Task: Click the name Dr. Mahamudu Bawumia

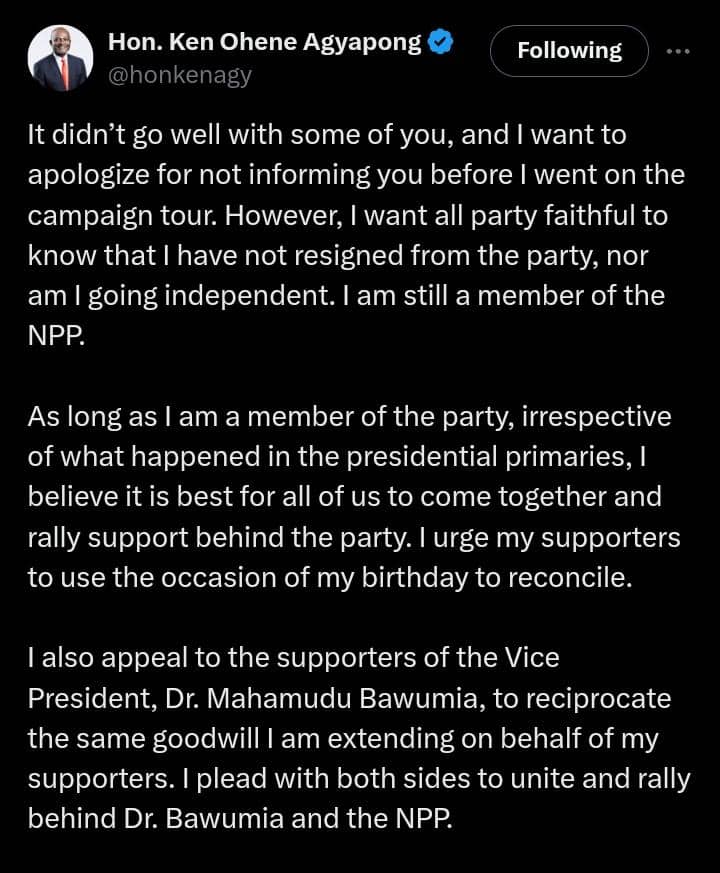Action: [322, 699]
